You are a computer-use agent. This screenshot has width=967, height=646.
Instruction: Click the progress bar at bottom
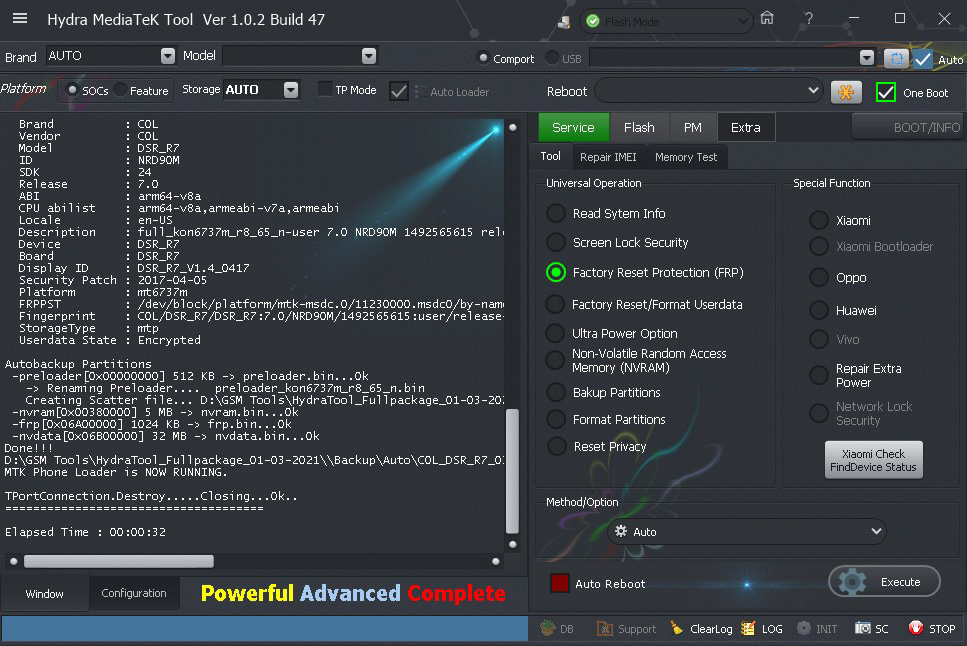click(x=265, y=629)
